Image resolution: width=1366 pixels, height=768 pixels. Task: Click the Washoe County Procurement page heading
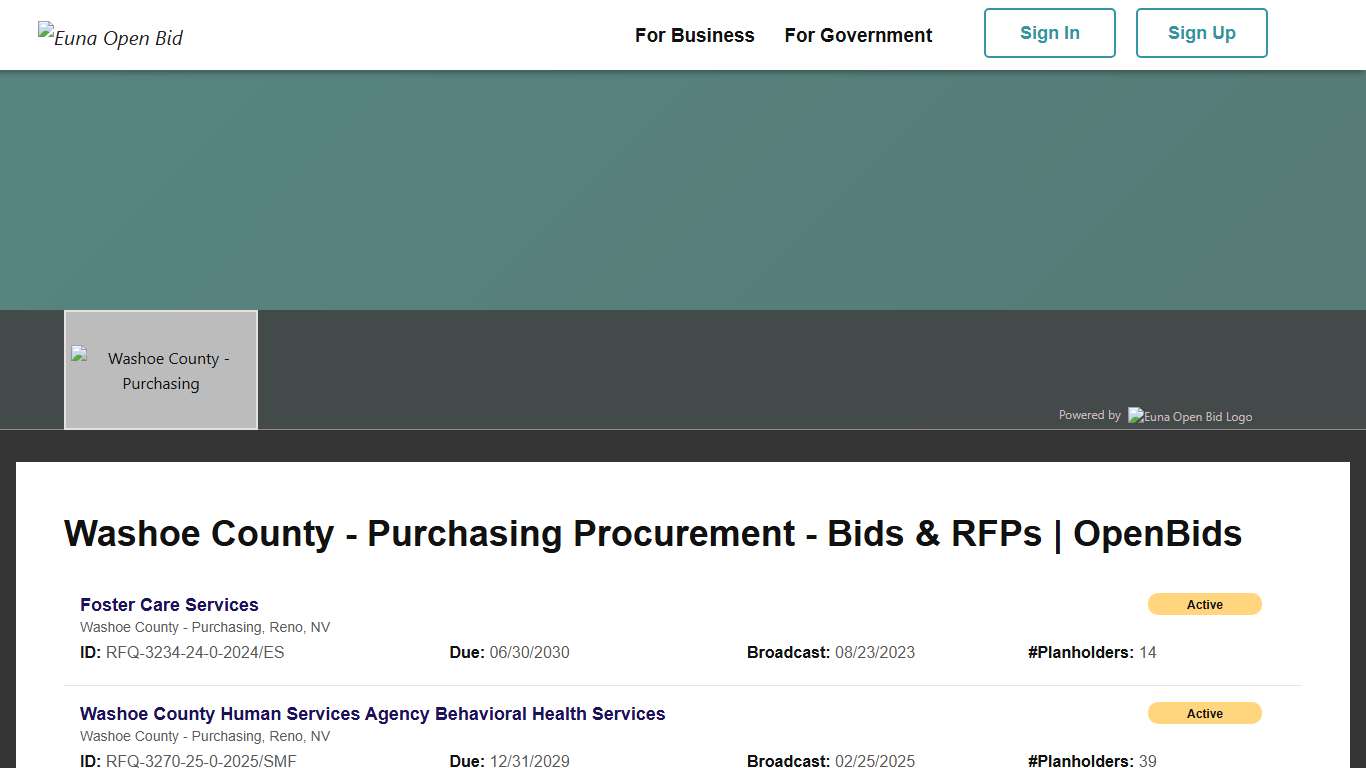(x=652, y=533)
